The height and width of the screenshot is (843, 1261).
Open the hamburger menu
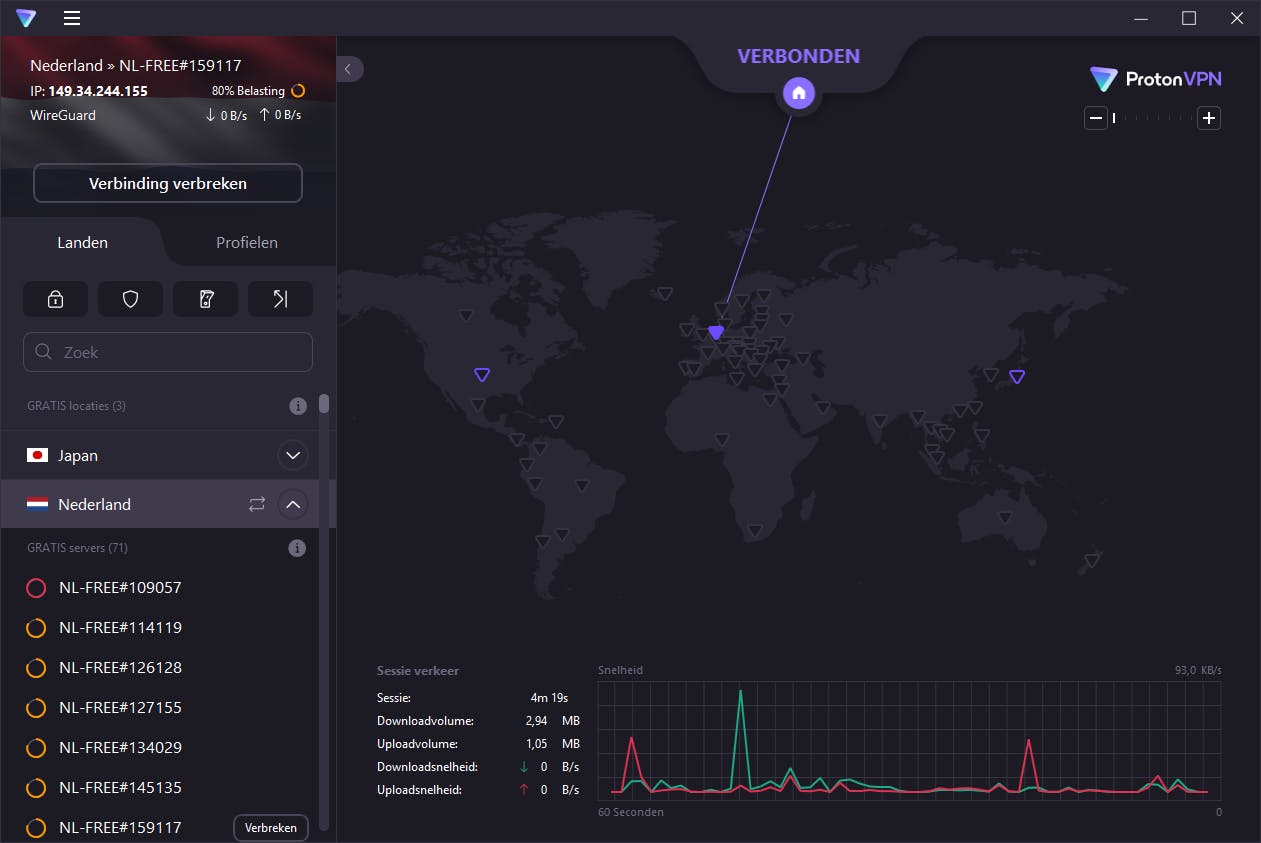(x=72, y=18)
